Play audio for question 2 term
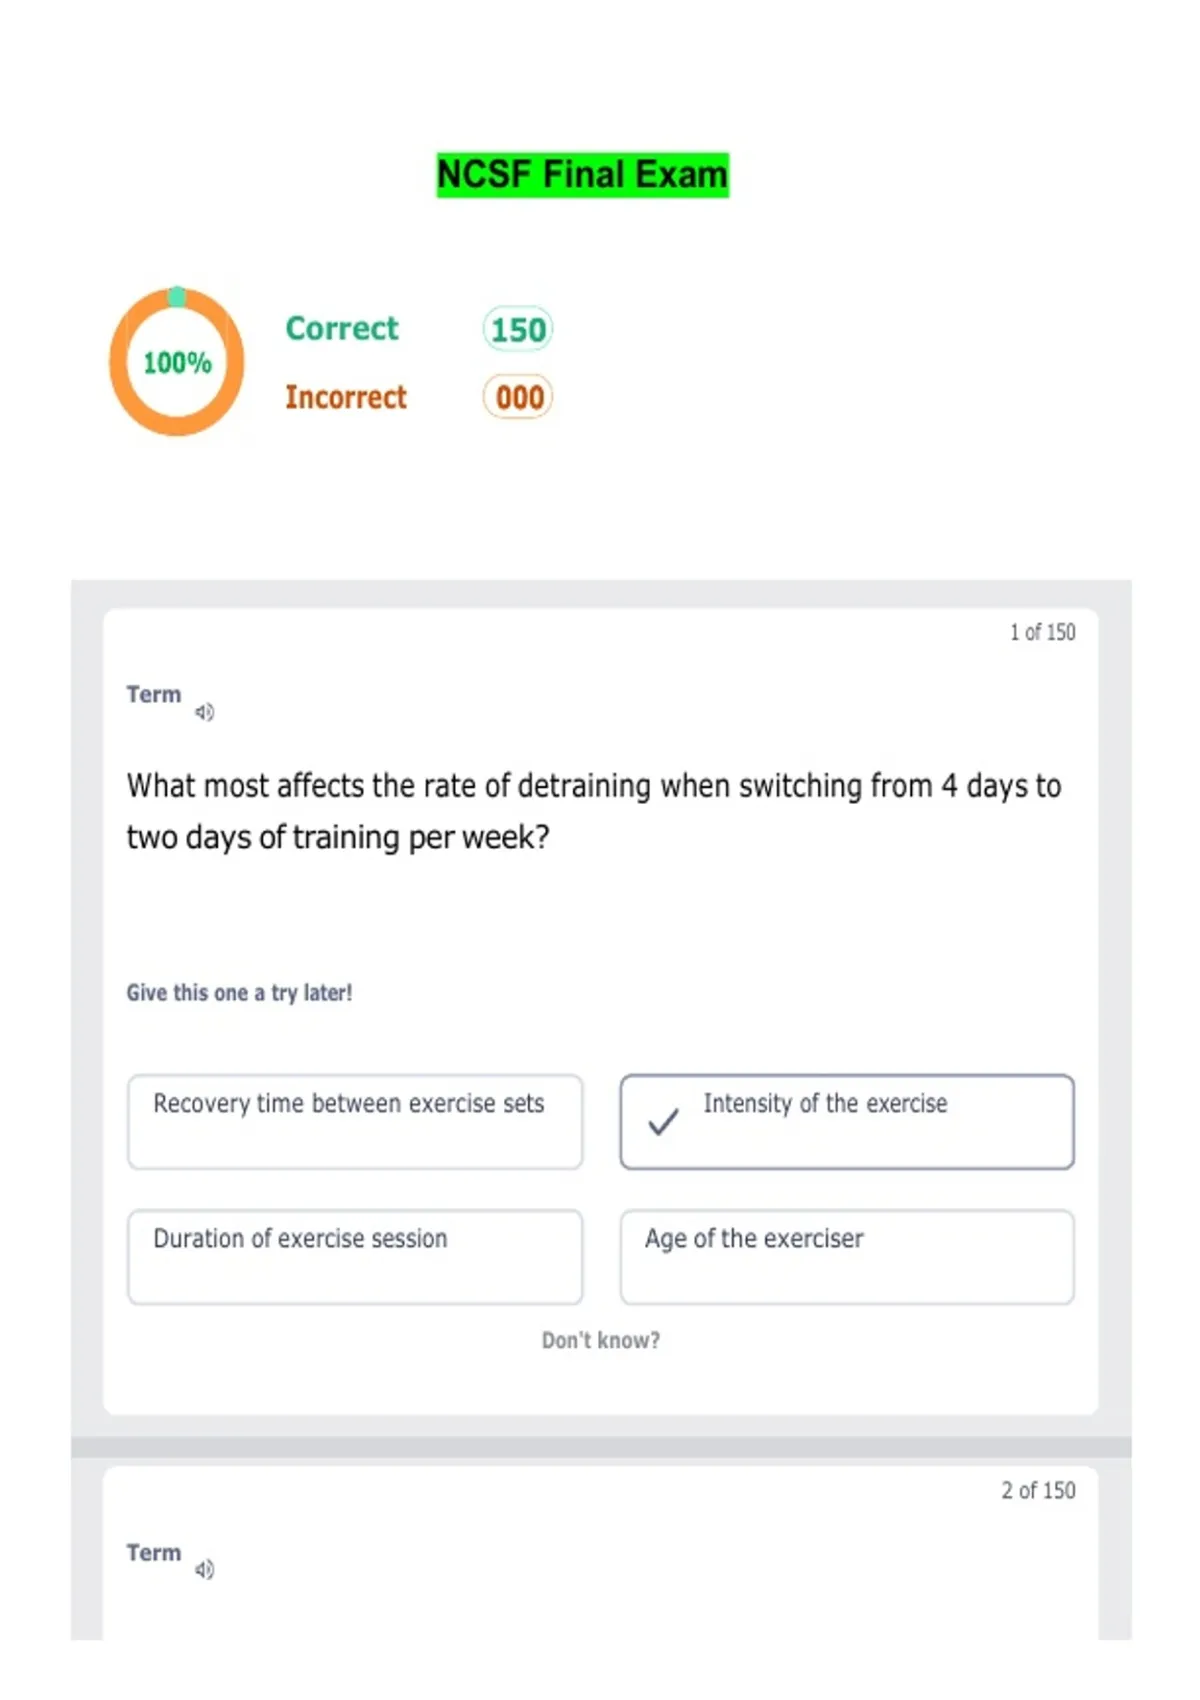This screenshot has height=1700, width=1200. [204, 1569]
